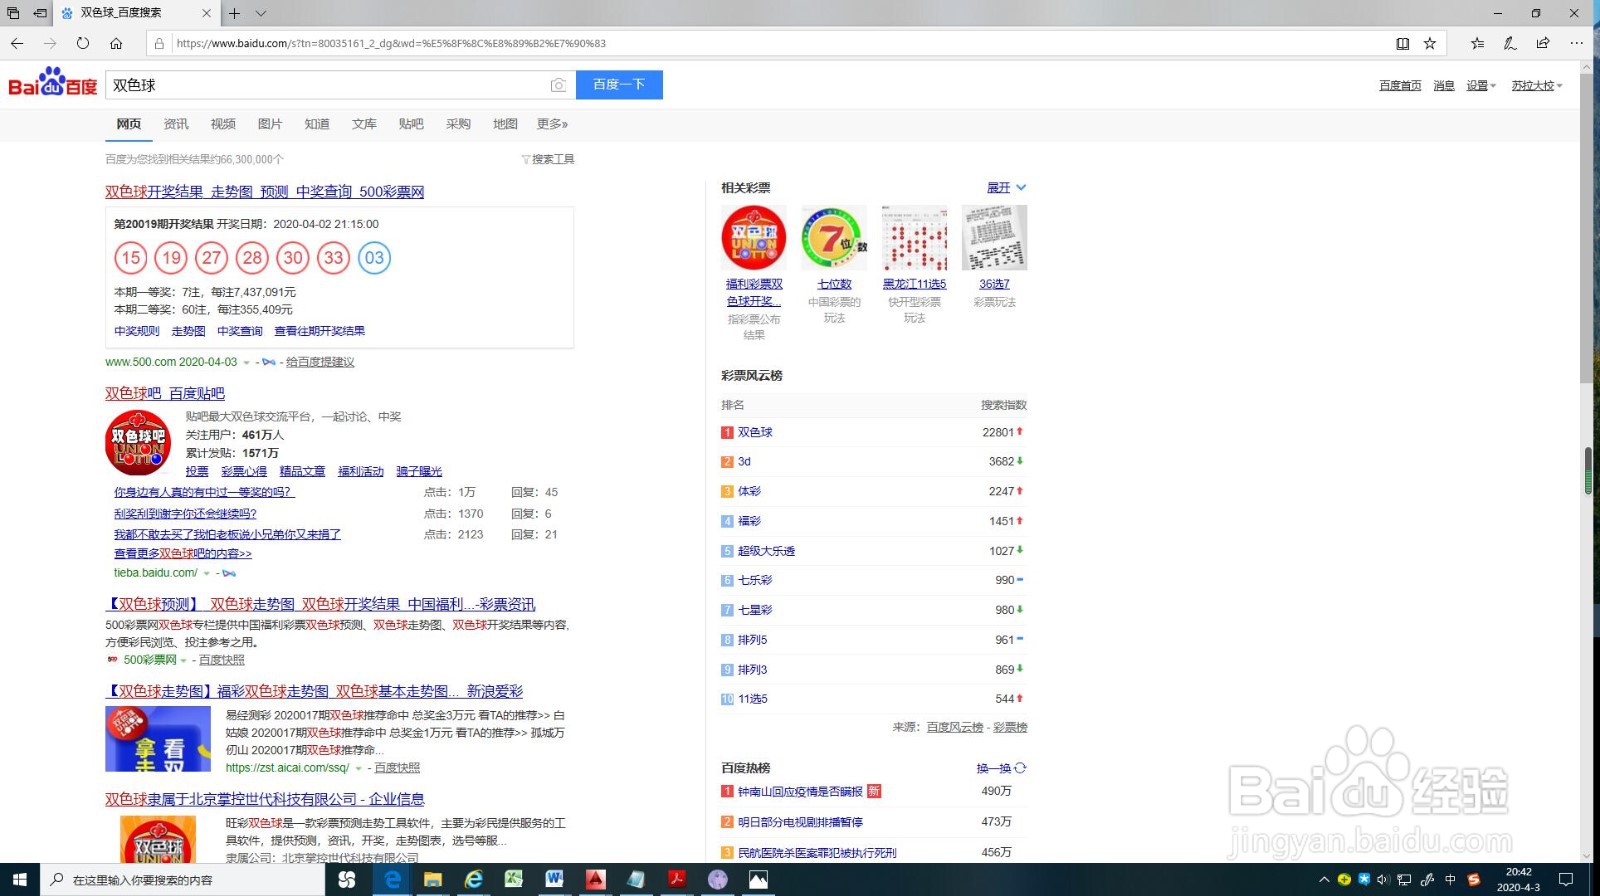Go to the browser home page icon
Screen dimensions: 1600x896
click(116, 43)
